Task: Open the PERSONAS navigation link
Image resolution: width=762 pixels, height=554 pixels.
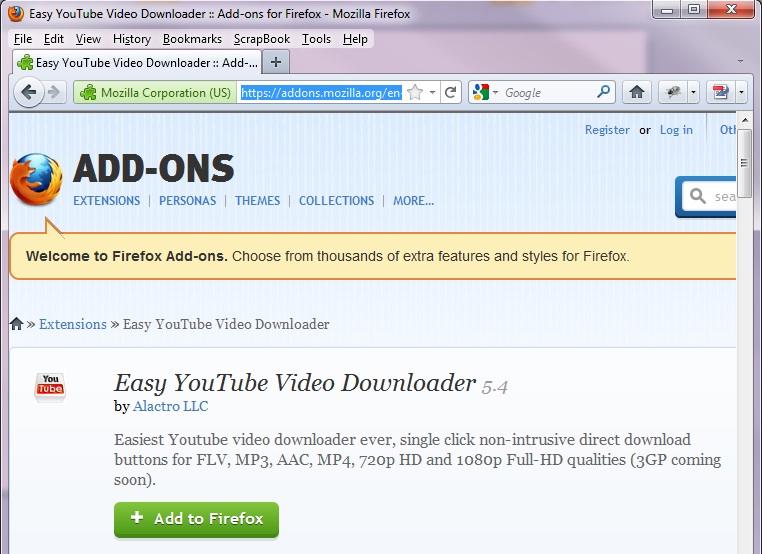Action: (188, 201)
